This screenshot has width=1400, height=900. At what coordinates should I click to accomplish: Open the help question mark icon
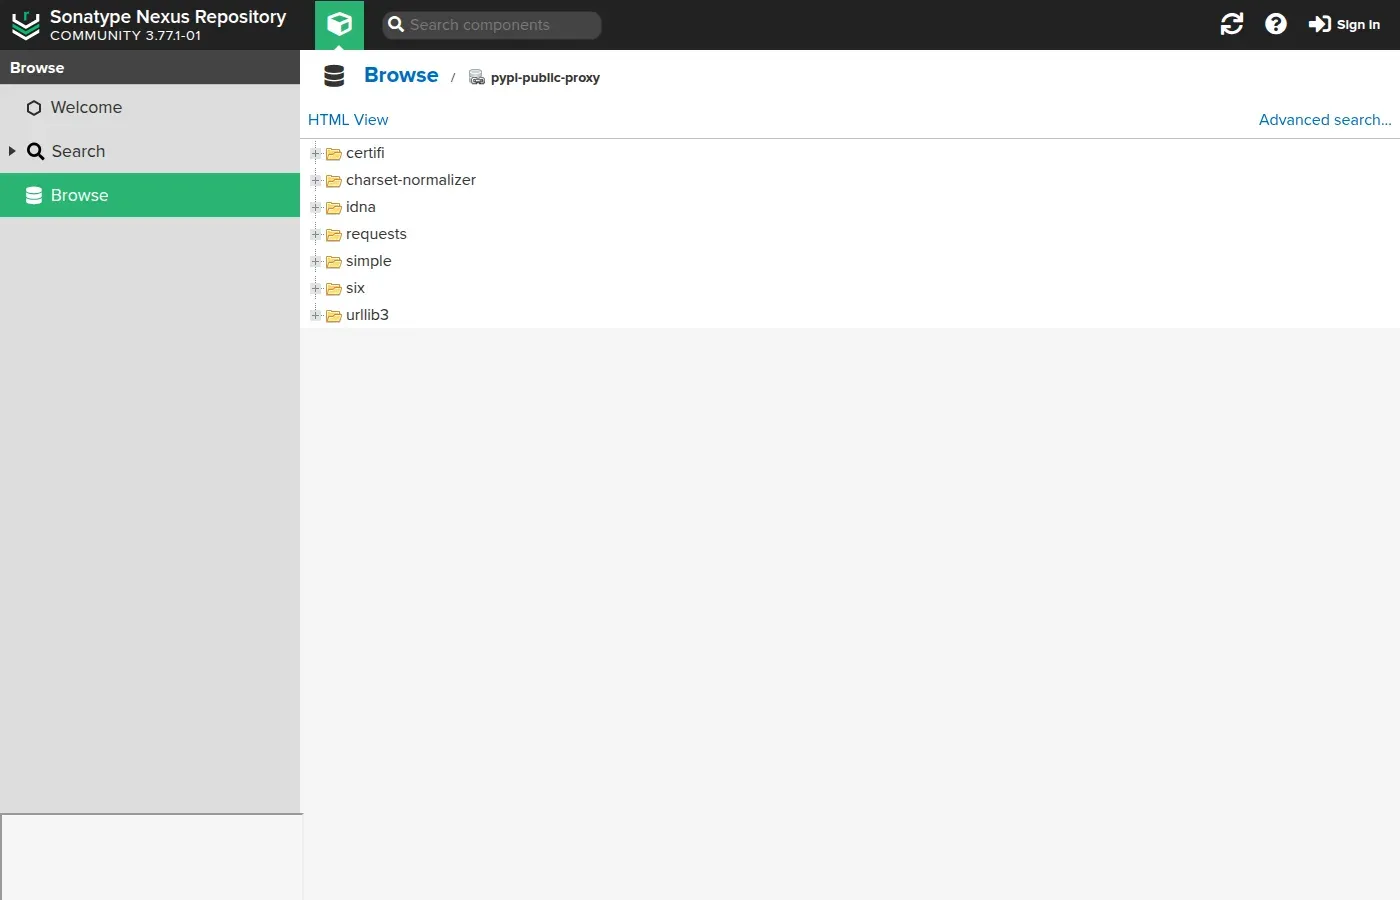coord(1276,24)
